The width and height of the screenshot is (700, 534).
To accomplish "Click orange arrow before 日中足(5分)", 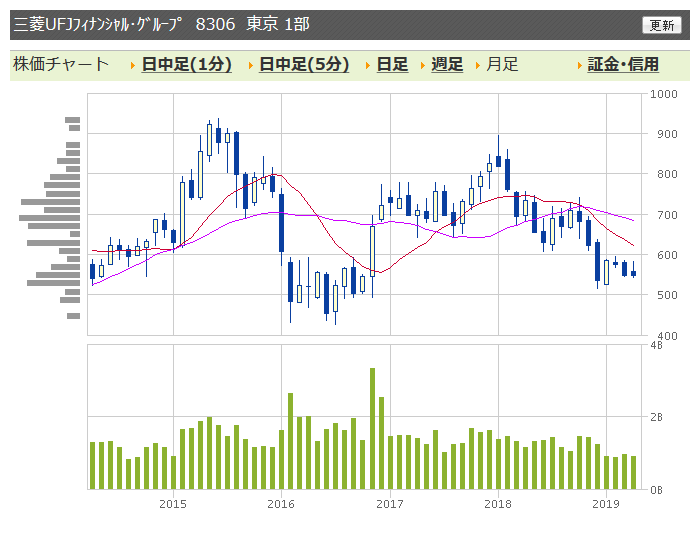I will (251, 66).
